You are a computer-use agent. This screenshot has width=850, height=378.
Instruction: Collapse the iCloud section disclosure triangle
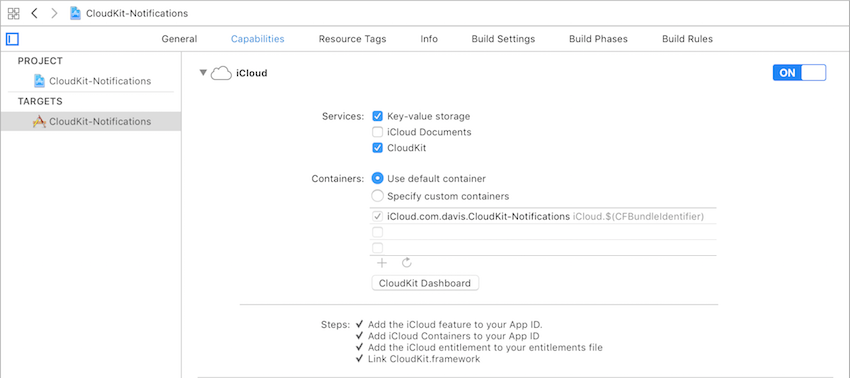[x=203, y=73]
